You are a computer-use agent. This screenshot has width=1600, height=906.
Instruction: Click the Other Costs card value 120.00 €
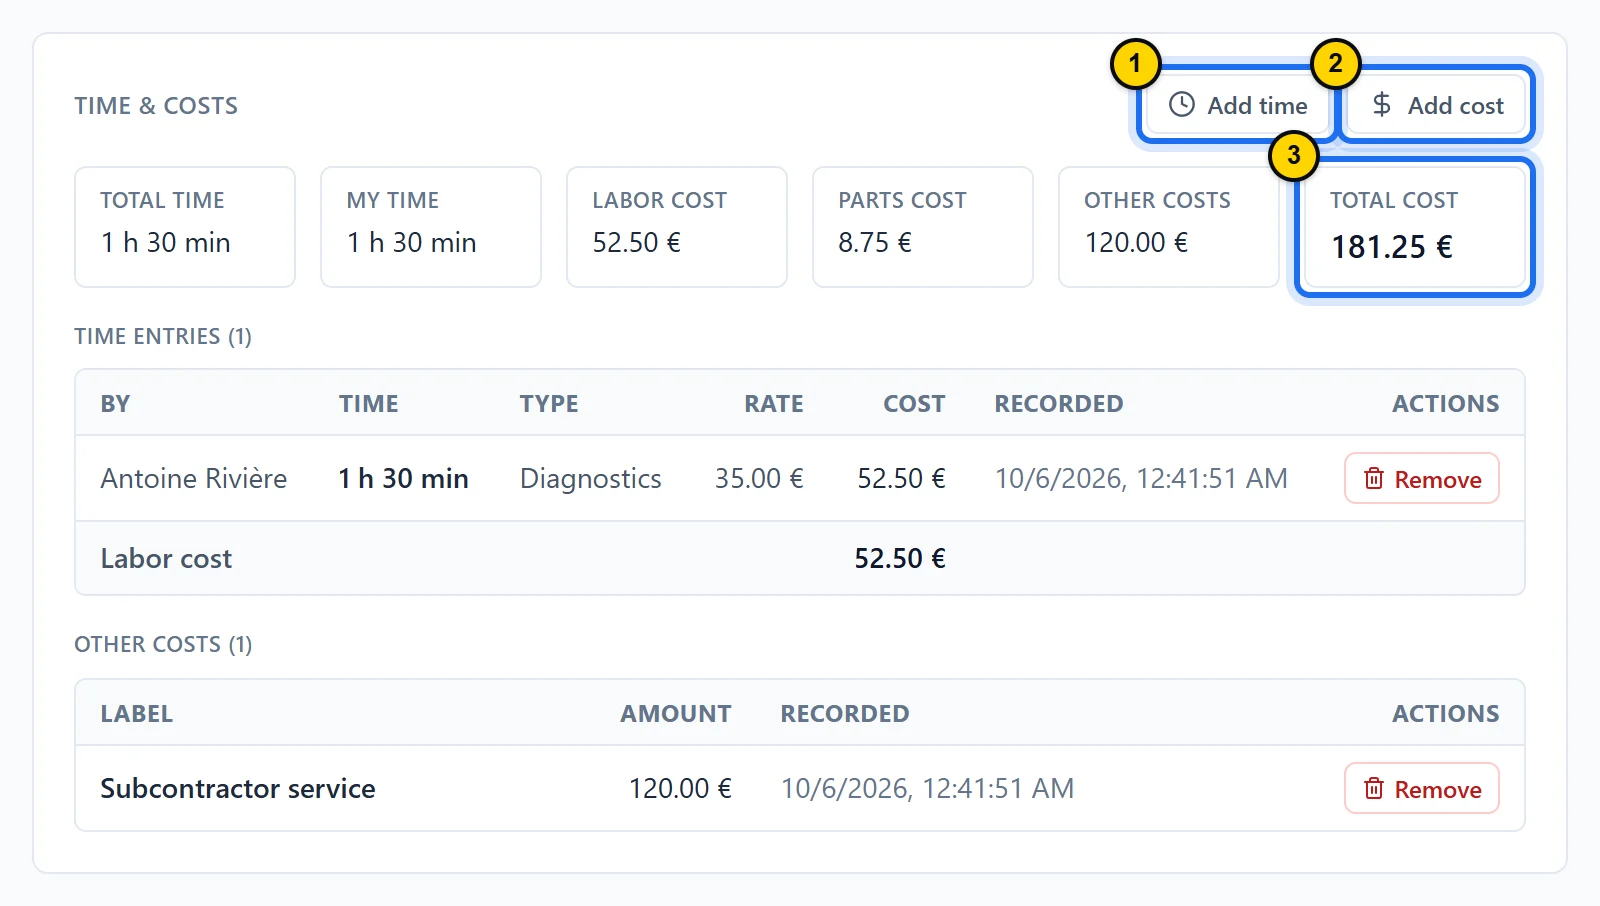[1136, 243]
